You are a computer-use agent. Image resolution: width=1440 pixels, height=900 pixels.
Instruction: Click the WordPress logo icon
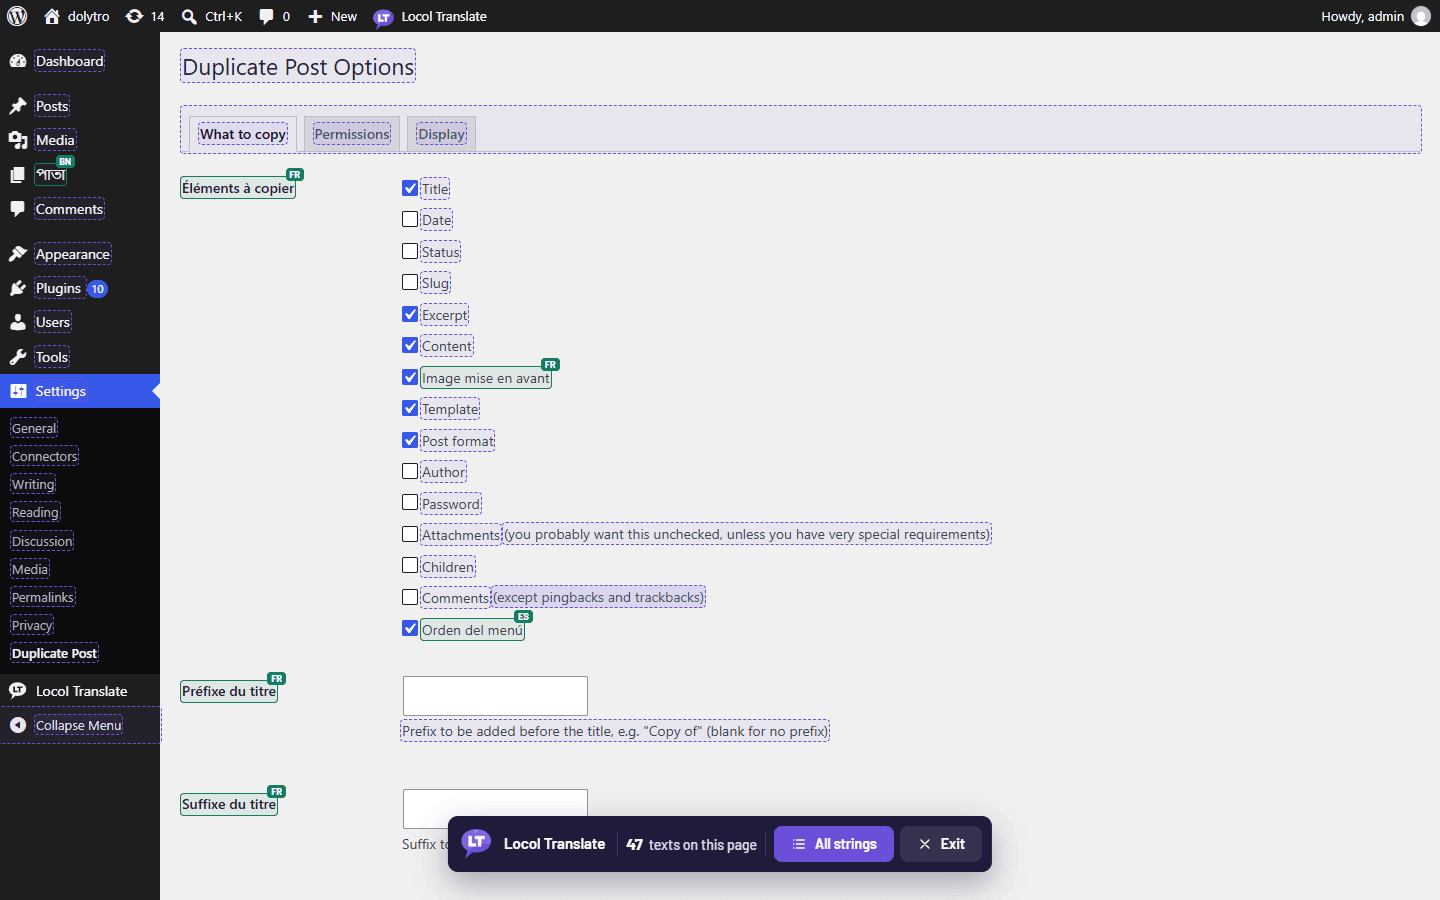(17, 16)
